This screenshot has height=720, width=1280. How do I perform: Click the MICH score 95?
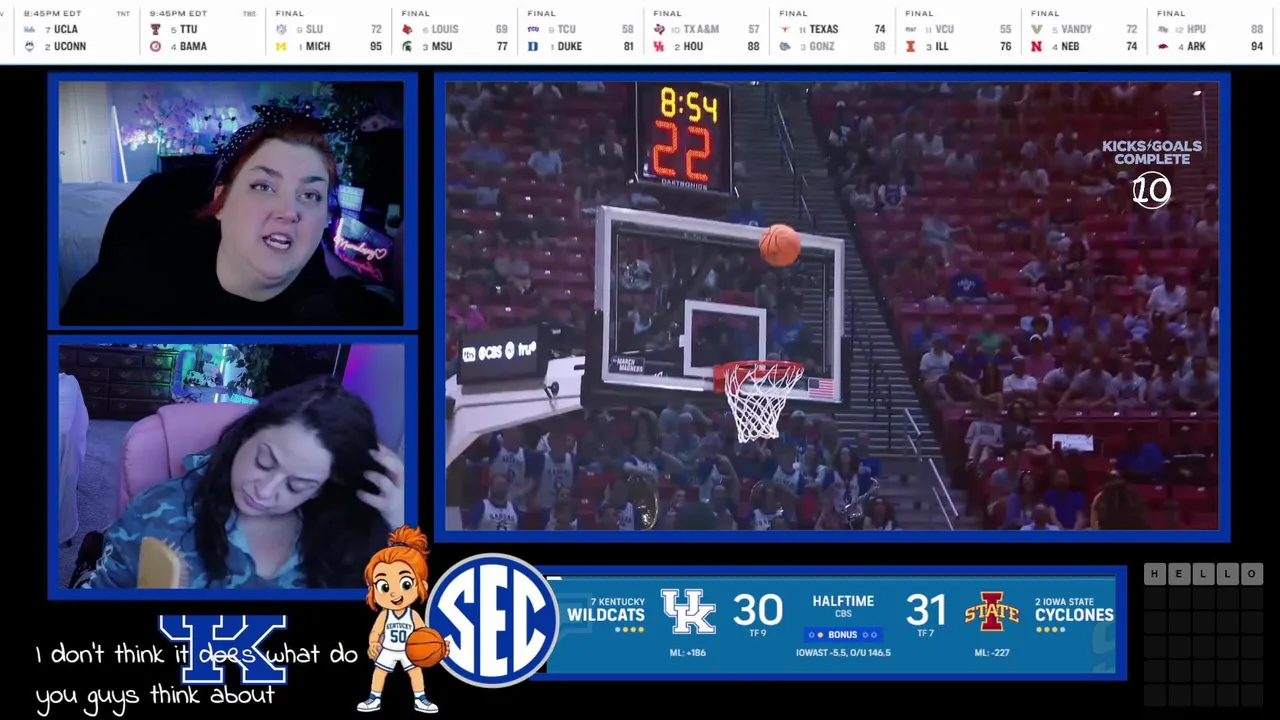[x=375, y=47]
